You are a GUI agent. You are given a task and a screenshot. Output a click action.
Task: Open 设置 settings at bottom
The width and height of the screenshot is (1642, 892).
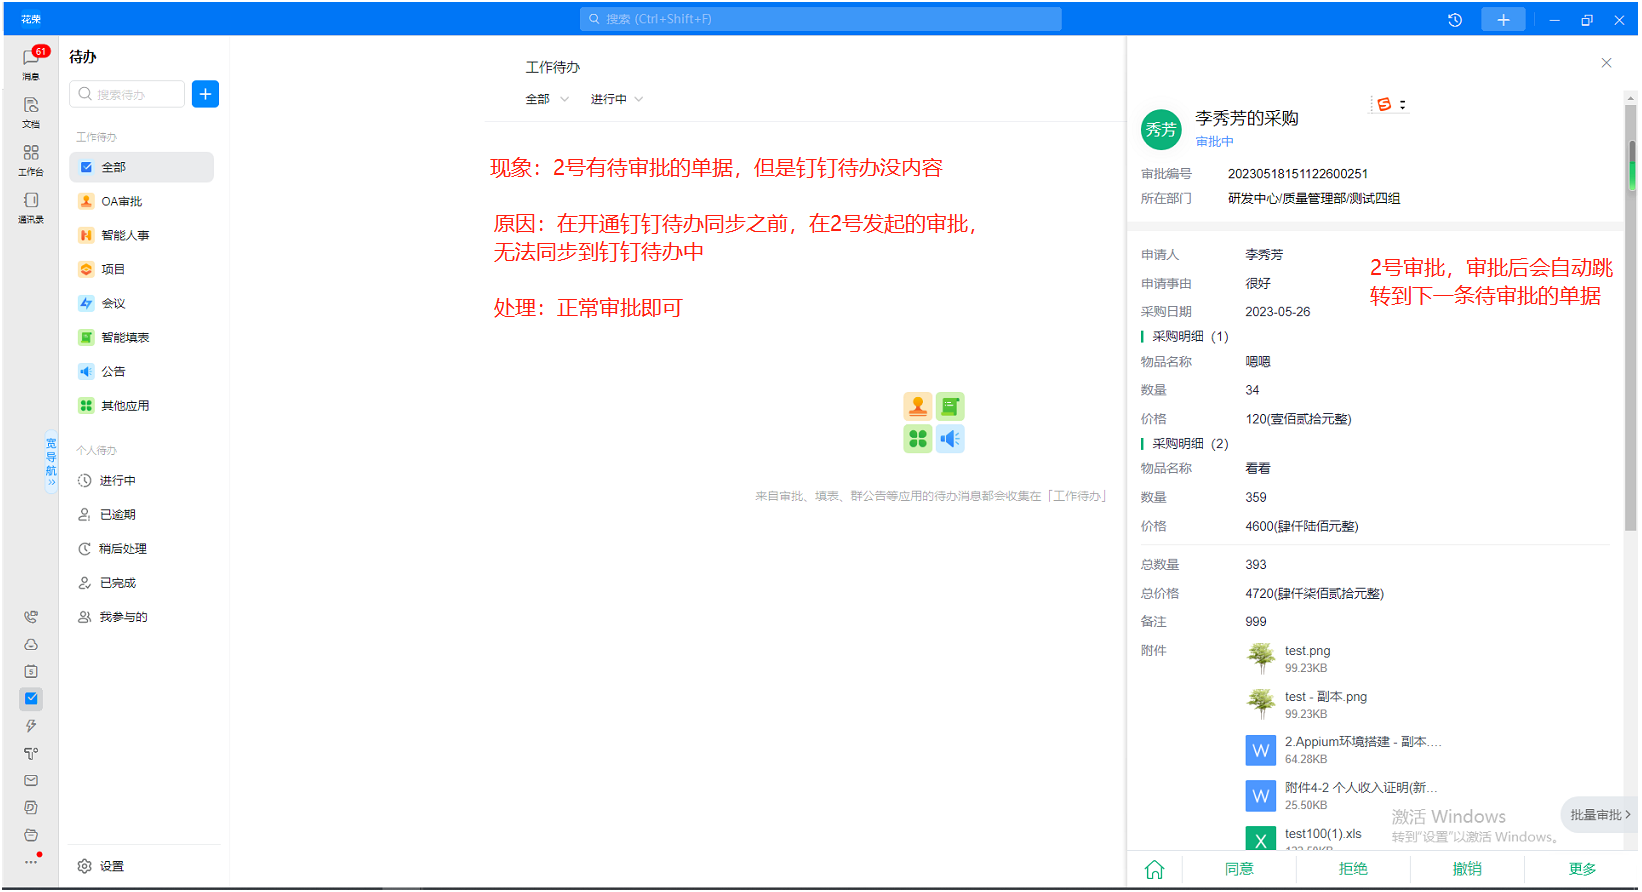click(101, 866)
